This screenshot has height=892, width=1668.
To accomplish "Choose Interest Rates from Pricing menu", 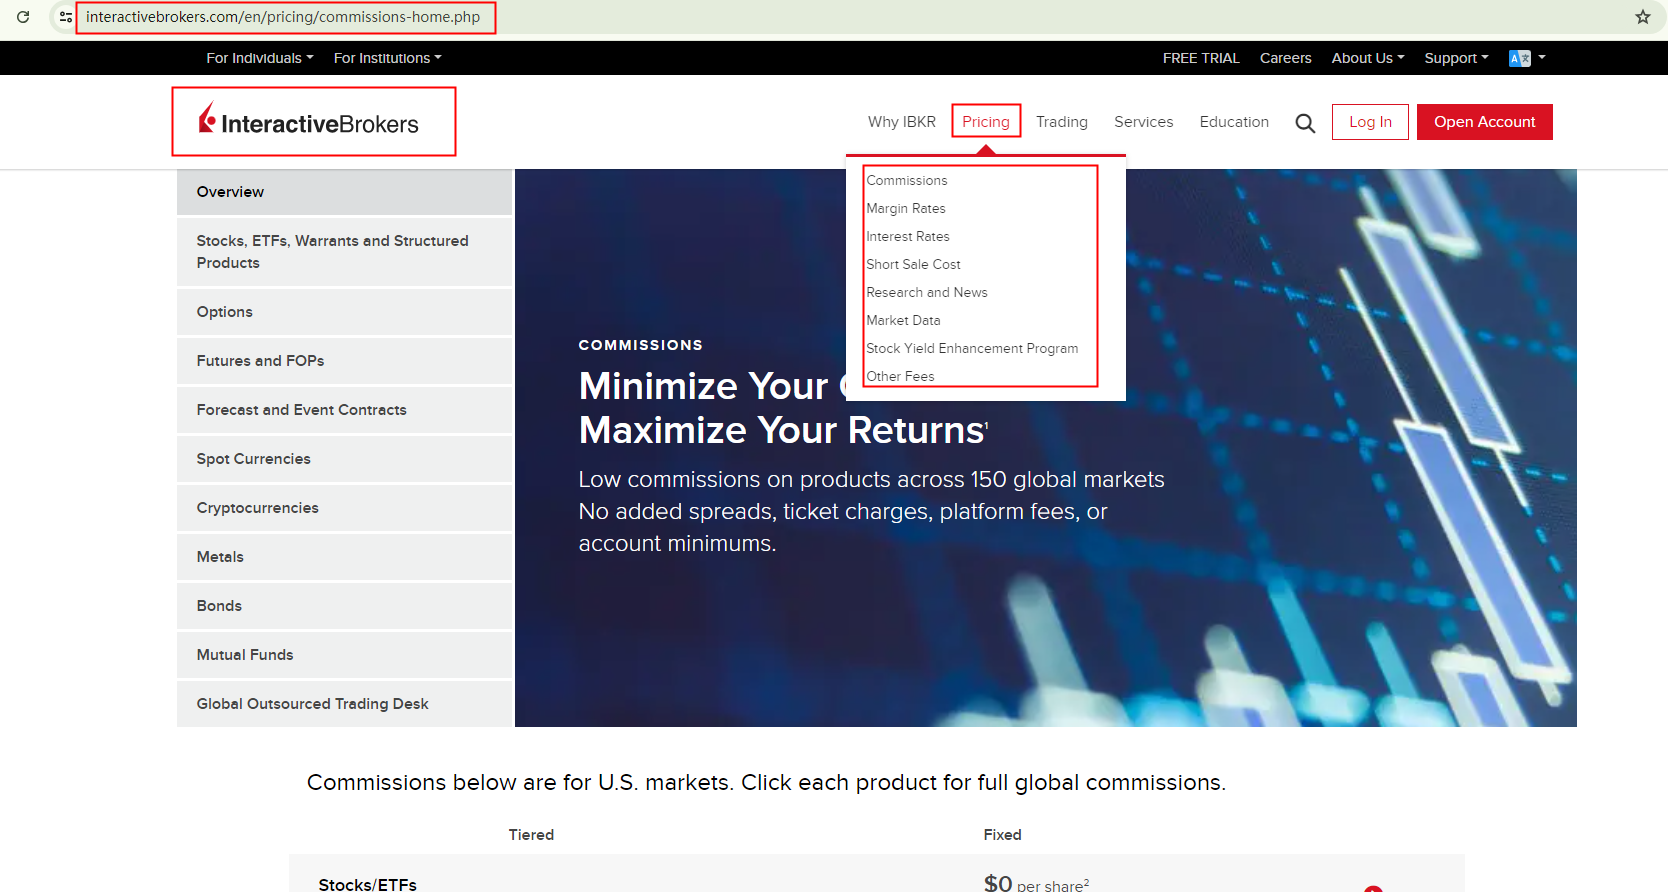I will click(x=908, y=236).
